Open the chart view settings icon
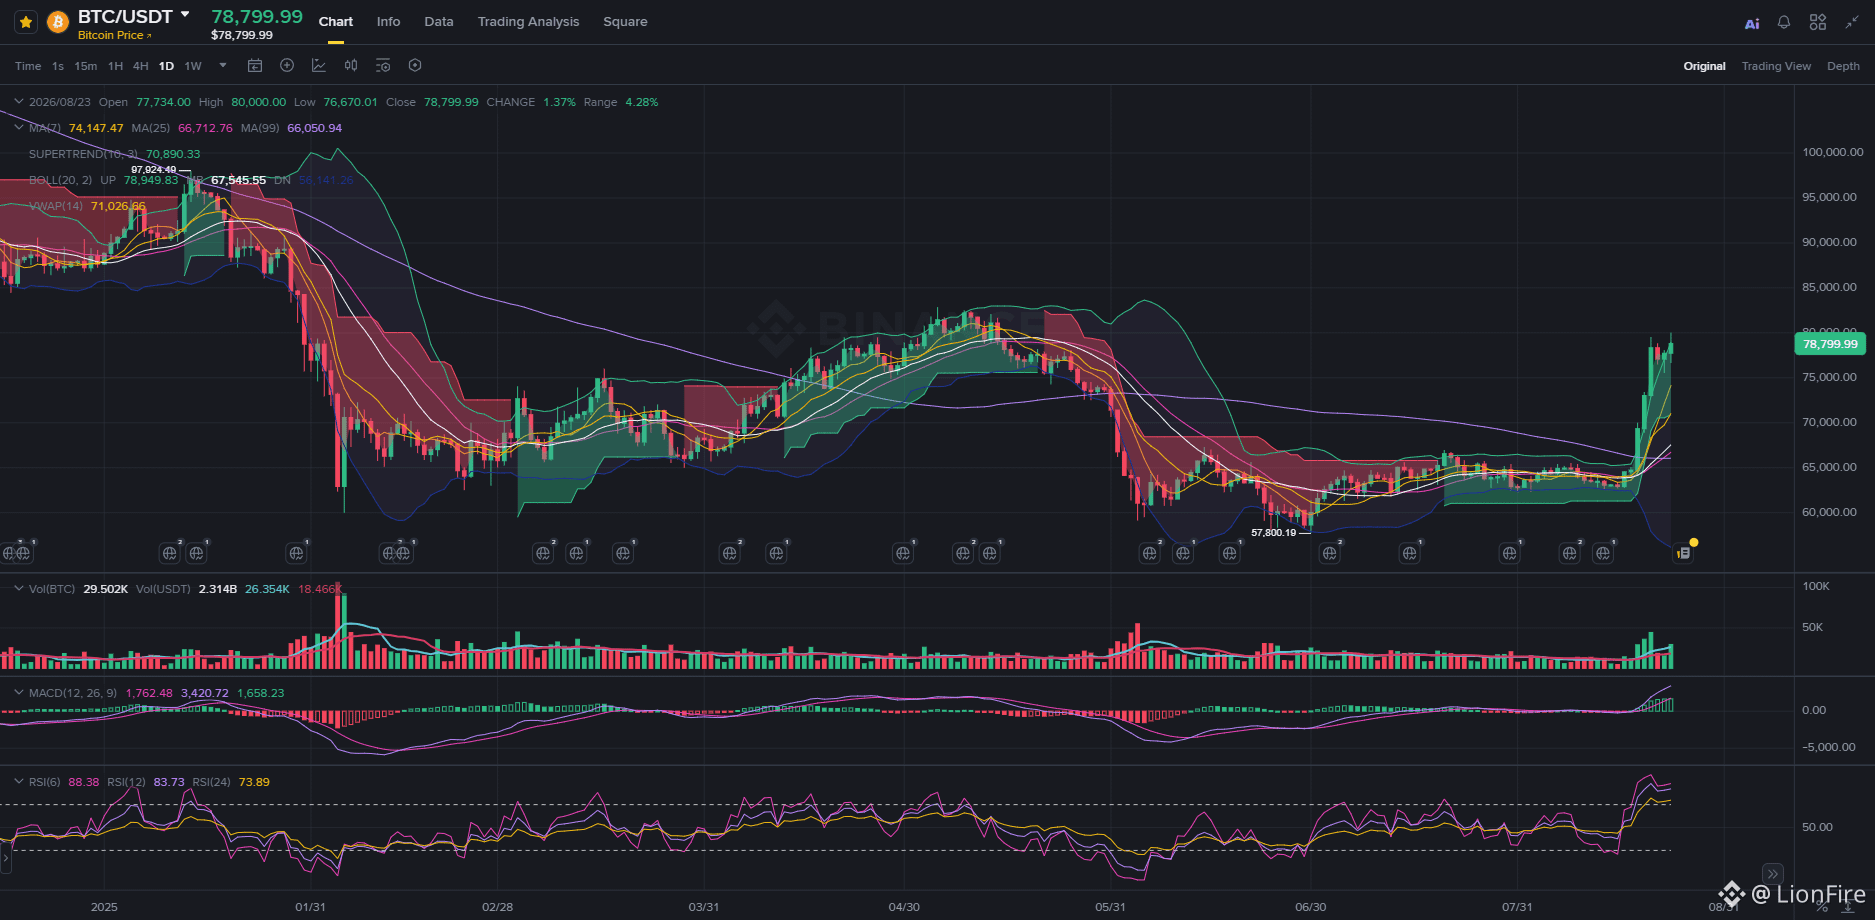This screenshot has width=1875, height=920. pos(383,65)
